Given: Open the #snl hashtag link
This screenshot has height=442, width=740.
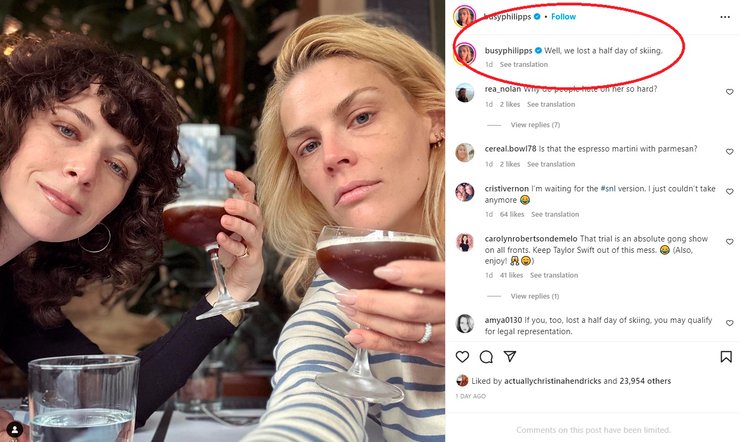Looking at the screenshot, I should click(x=608, y=188).
